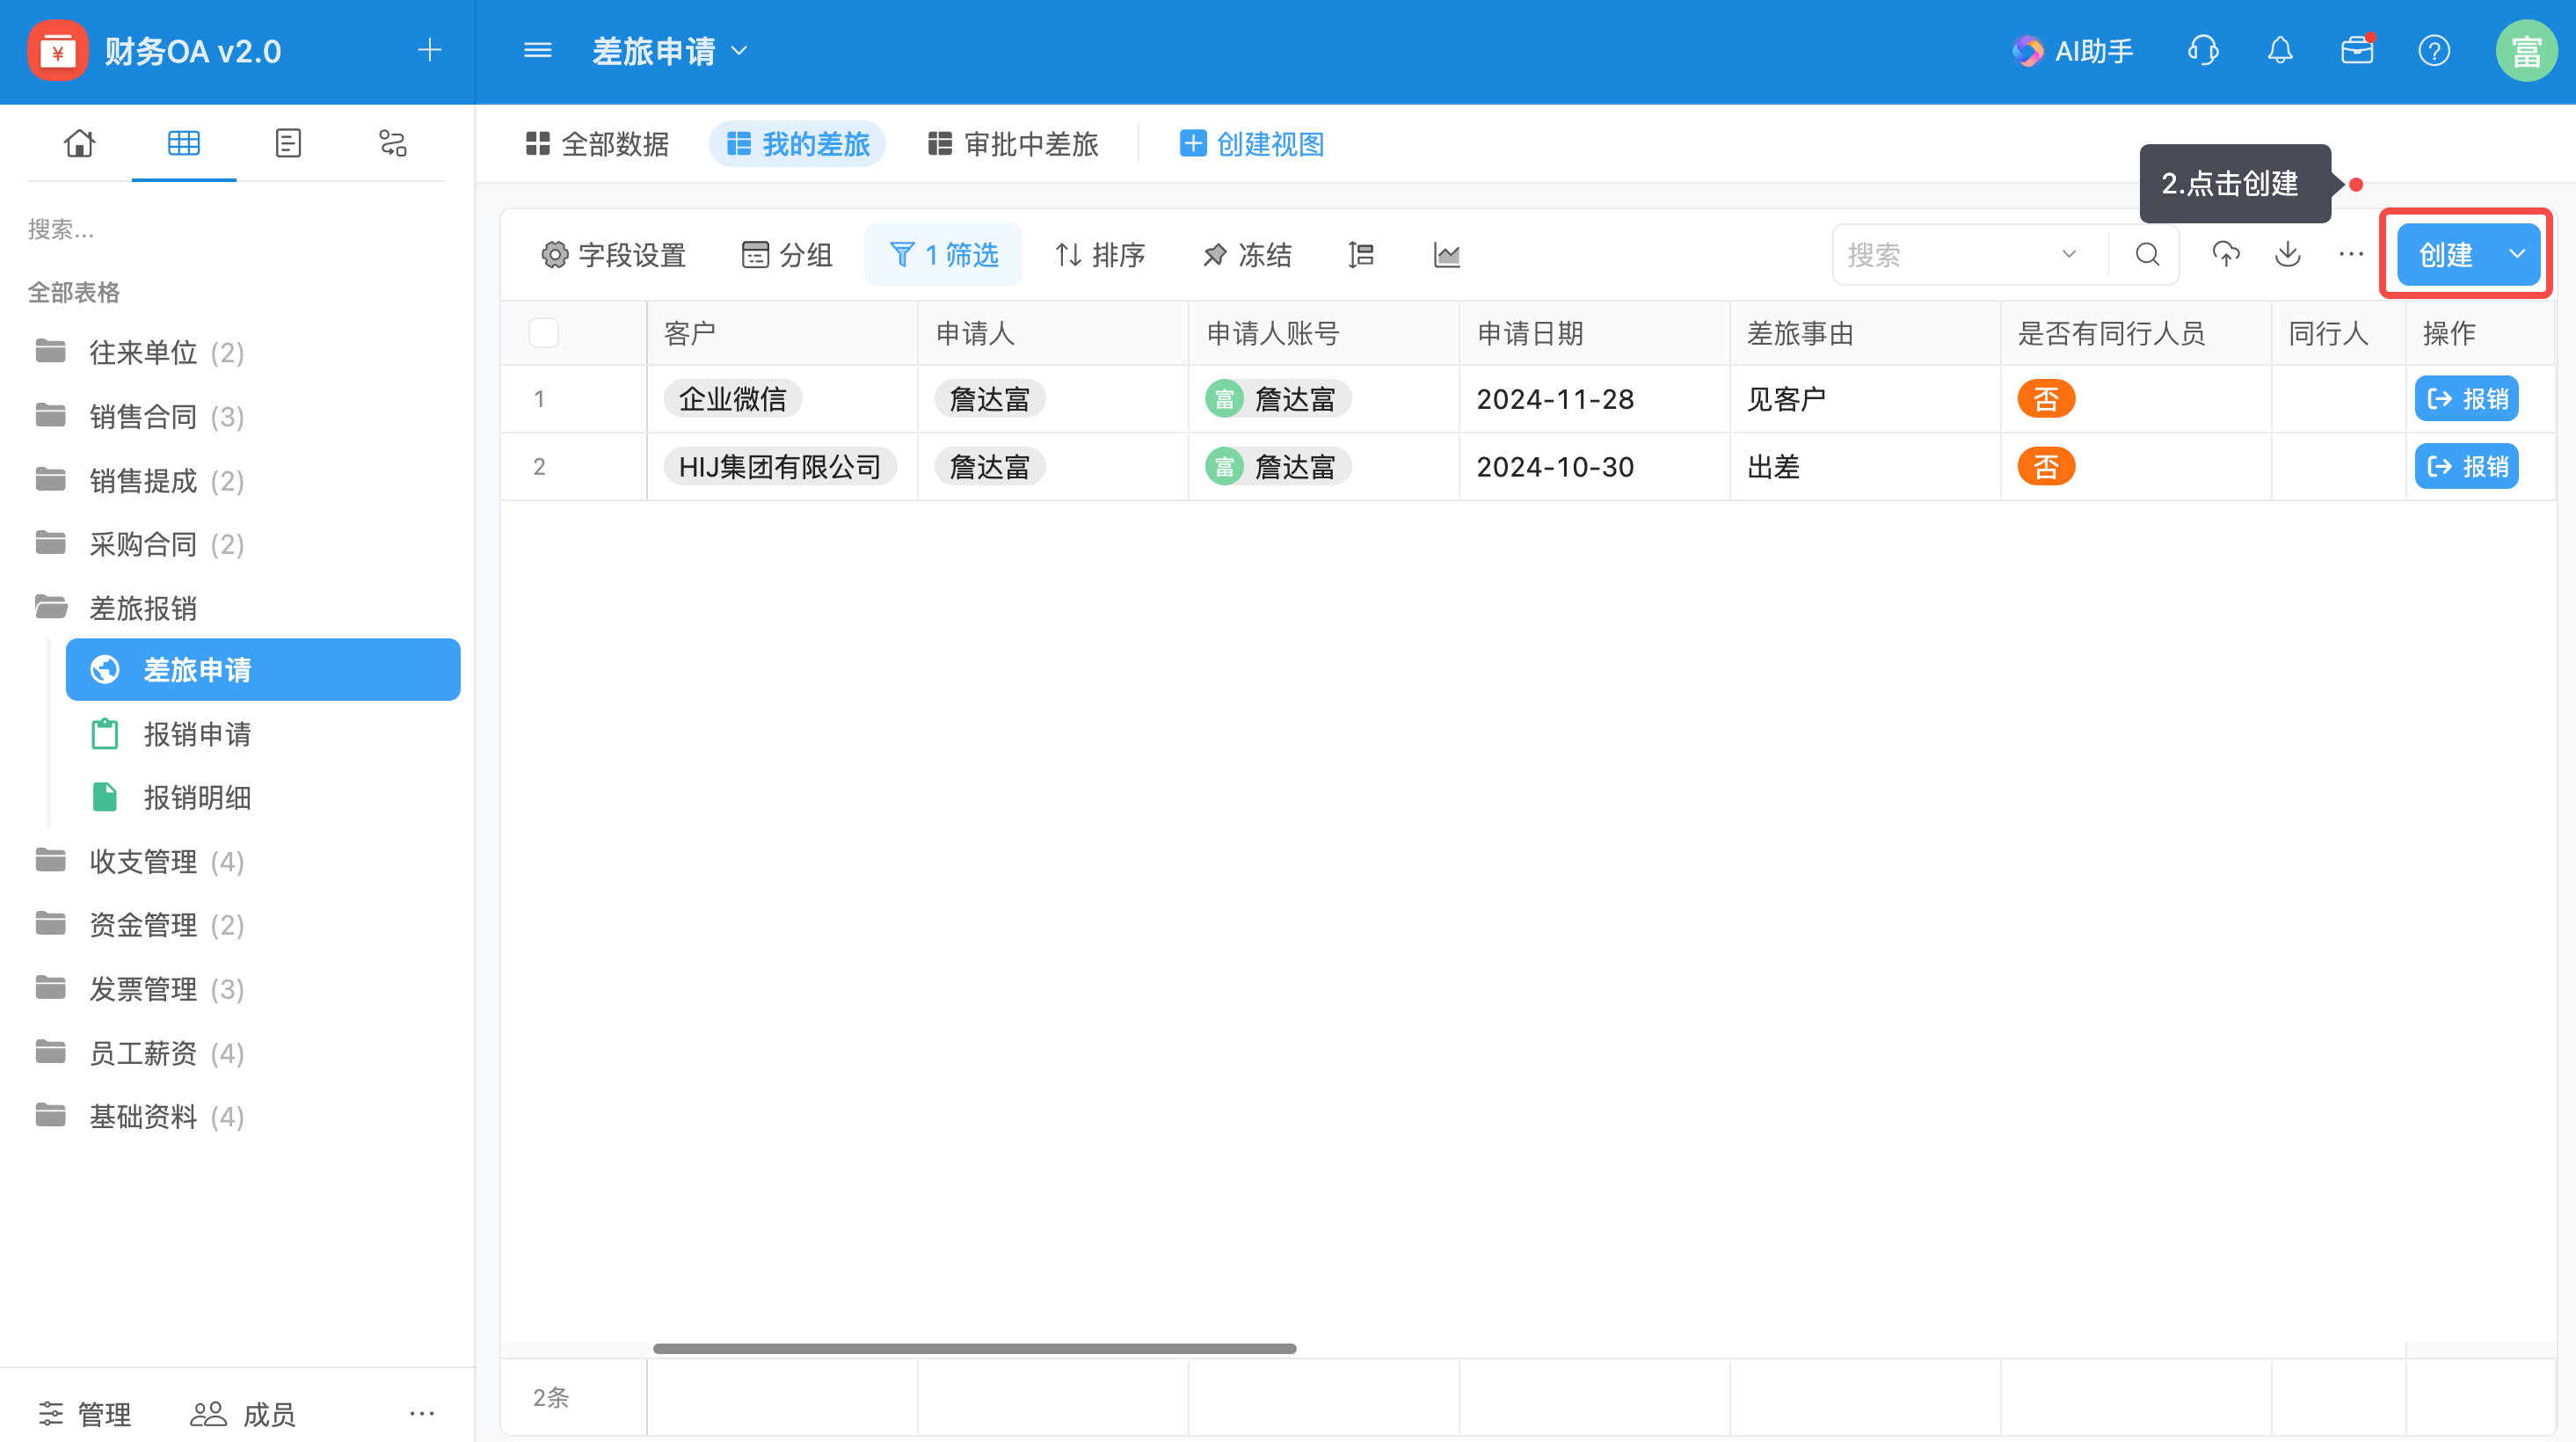Click the 出差 reason cell
This screenshot has width=2576, height=1442.
coord(1865,466)
